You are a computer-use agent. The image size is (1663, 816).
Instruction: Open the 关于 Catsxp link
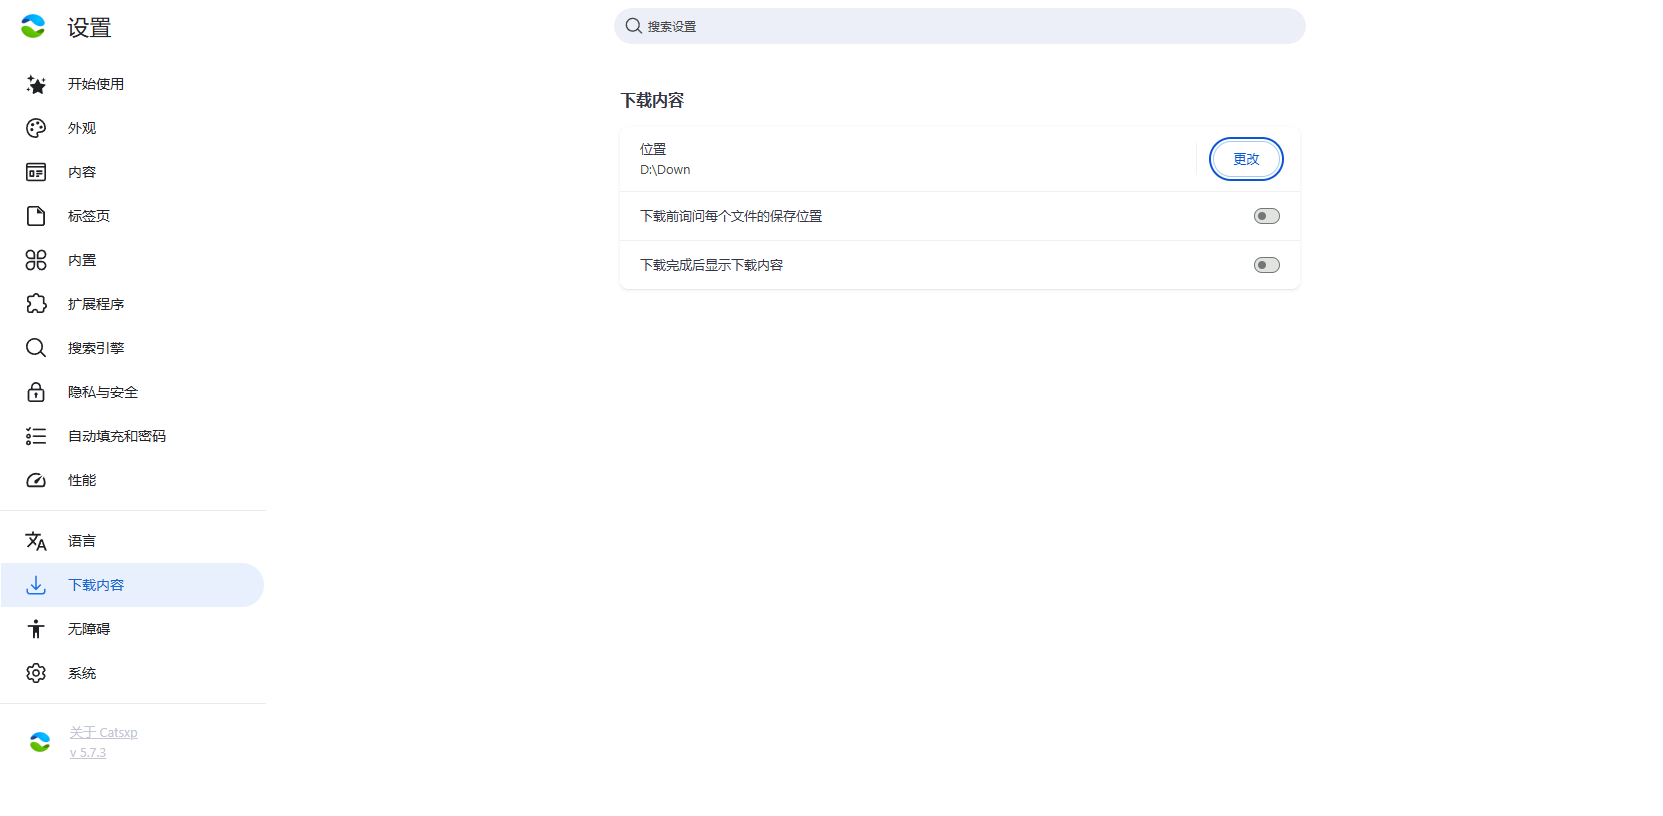pos(104,732)
